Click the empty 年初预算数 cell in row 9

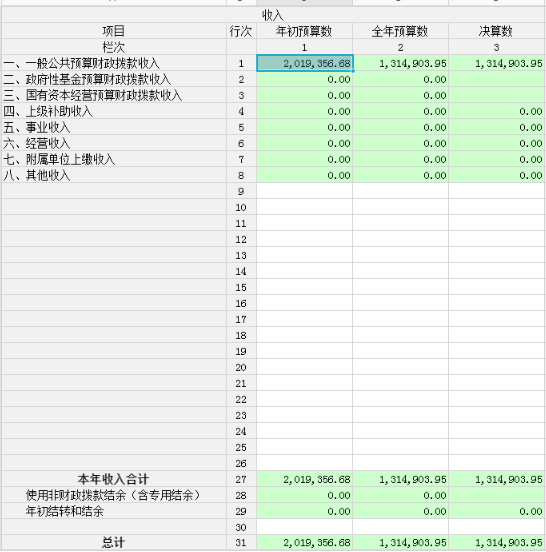pos(305,192)
